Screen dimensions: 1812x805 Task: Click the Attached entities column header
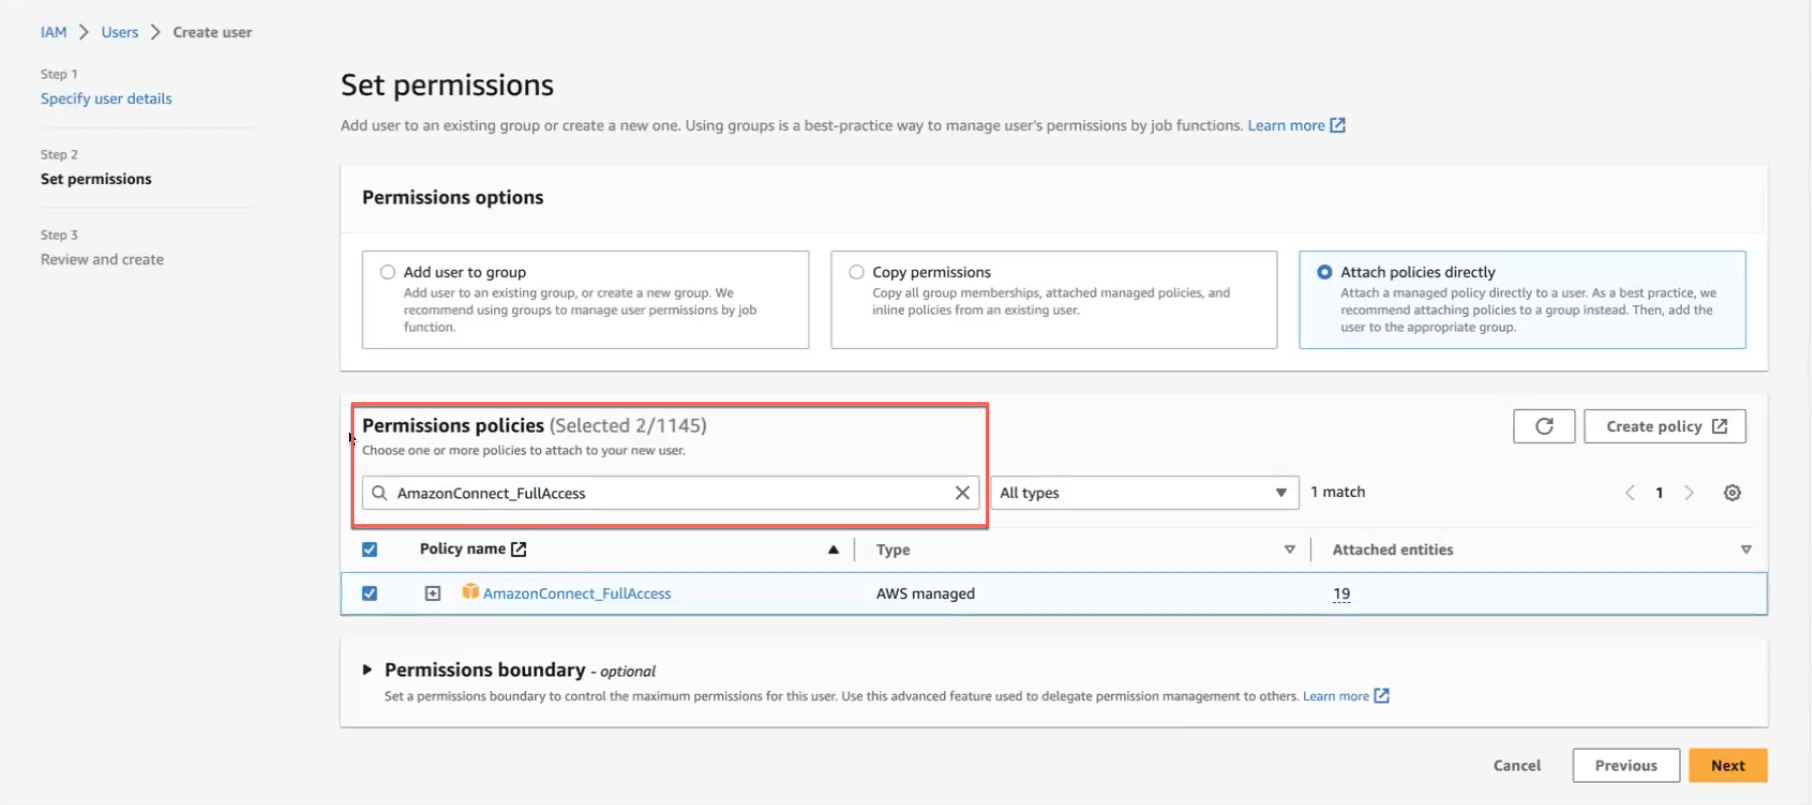[x=1392, y=549]
